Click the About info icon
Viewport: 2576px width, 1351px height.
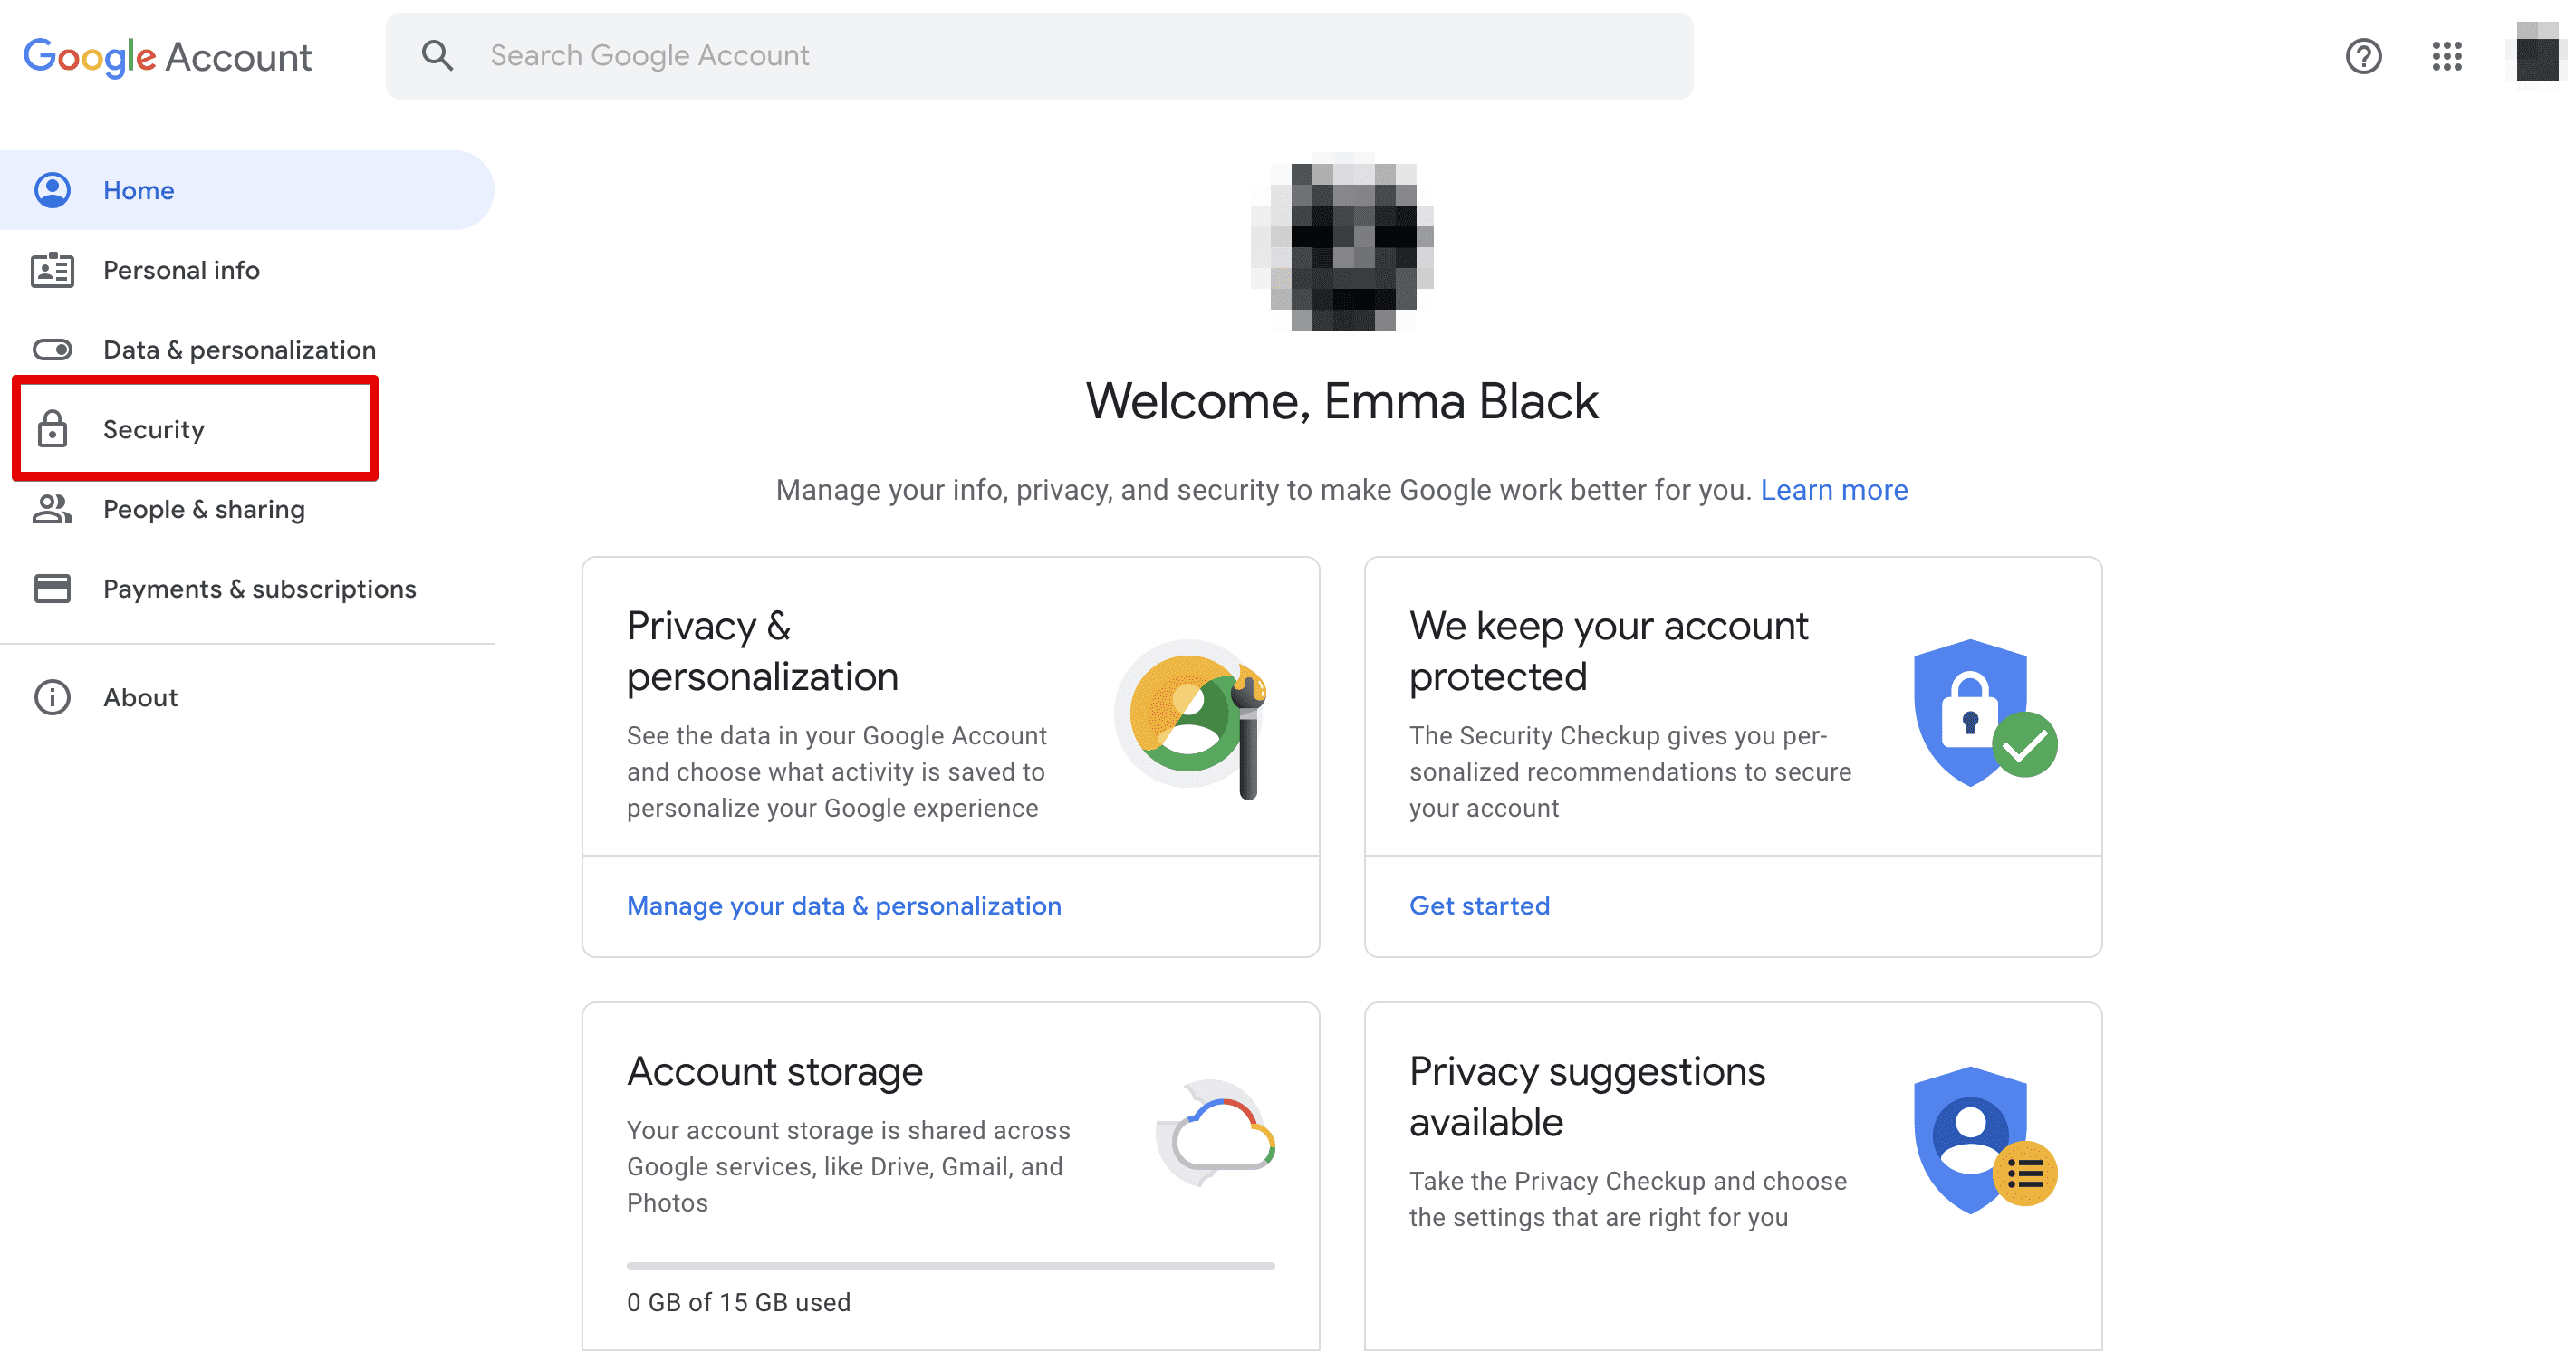tap(52, 697)
